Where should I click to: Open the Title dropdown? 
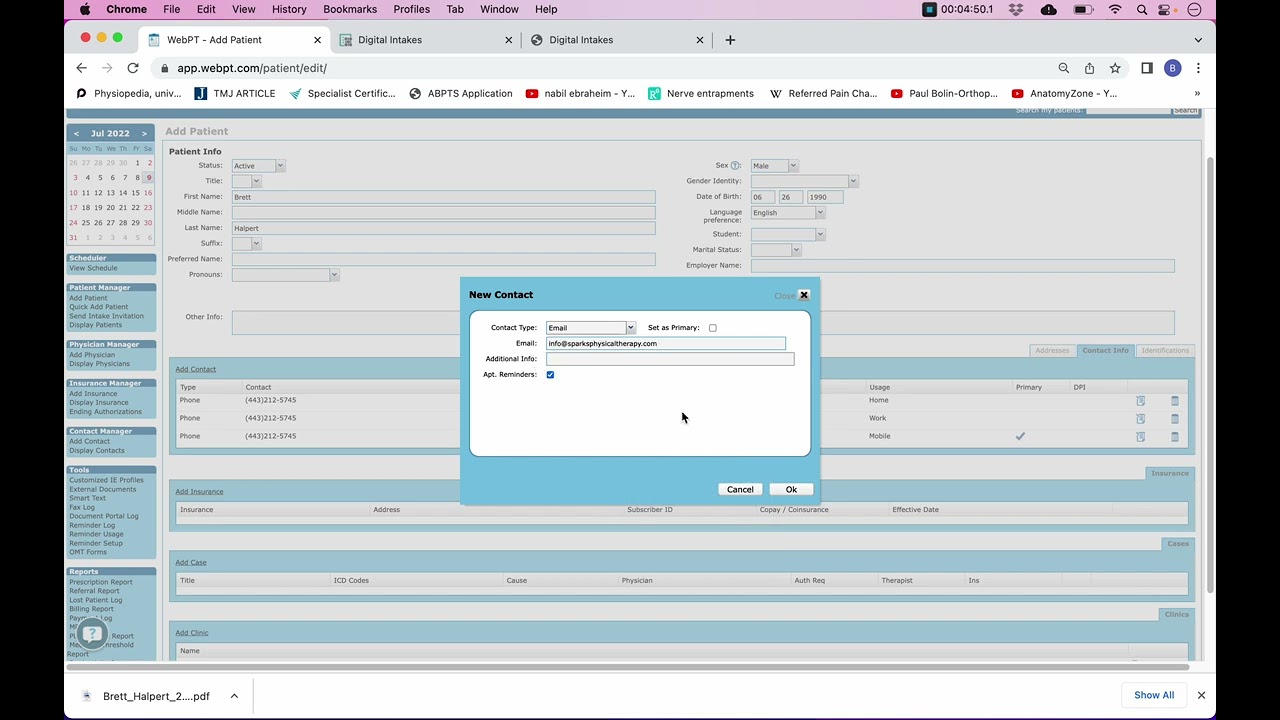pos(246,181)
